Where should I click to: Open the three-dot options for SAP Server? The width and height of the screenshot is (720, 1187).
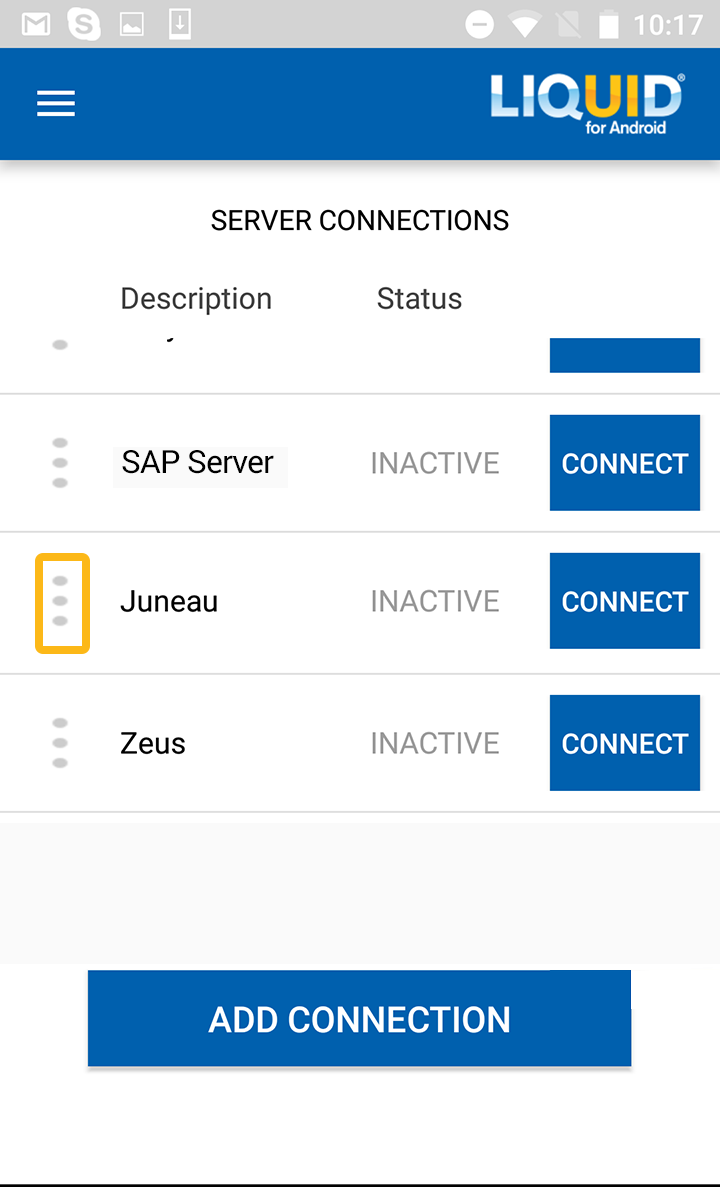[60, 463]
